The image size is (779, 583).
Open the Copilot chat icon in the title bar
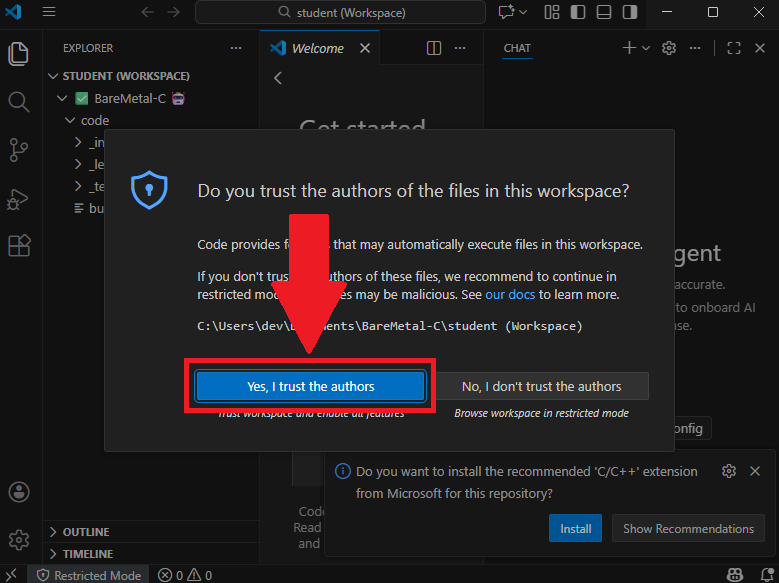(x=506, y=12)
